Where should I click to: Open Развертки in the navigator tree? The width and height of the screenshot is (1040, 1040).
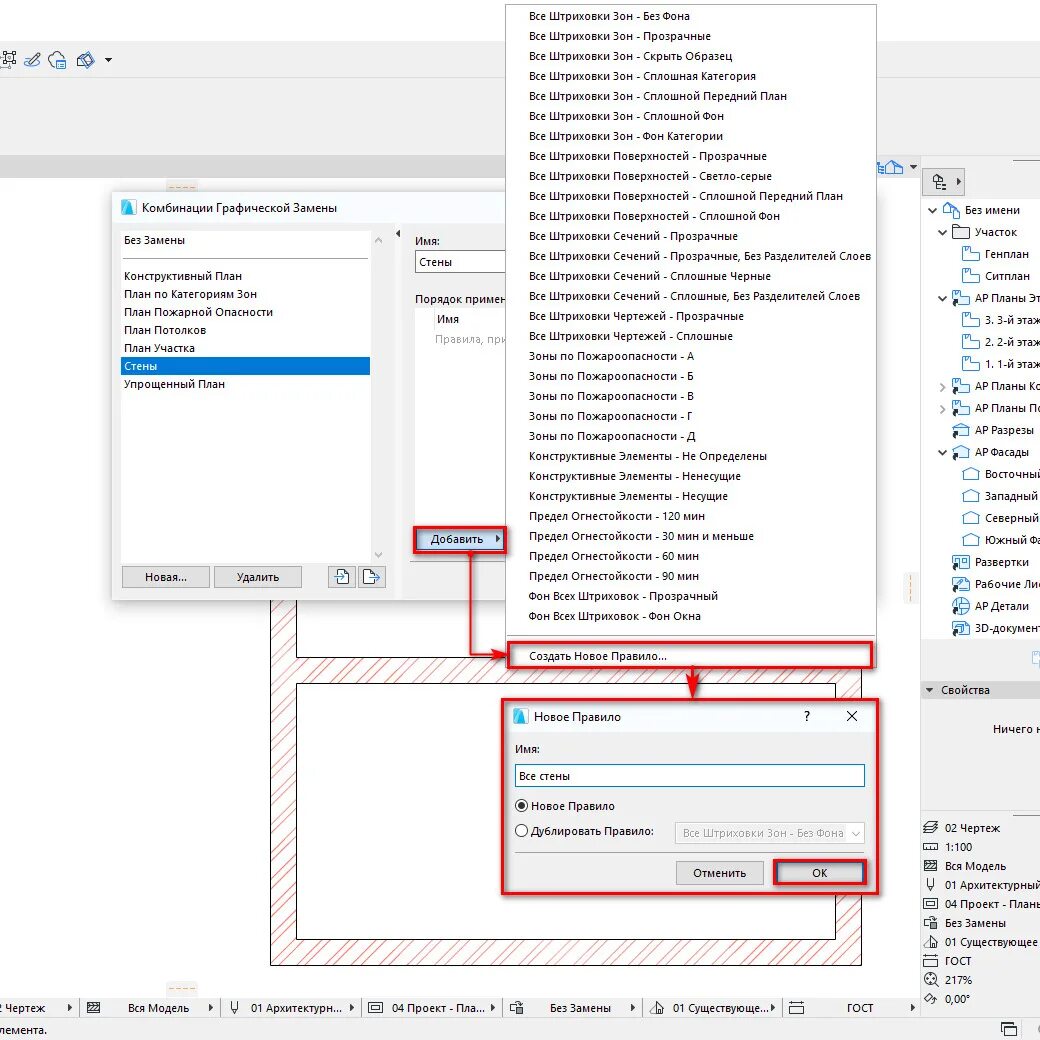click(x=1002, y=562)
